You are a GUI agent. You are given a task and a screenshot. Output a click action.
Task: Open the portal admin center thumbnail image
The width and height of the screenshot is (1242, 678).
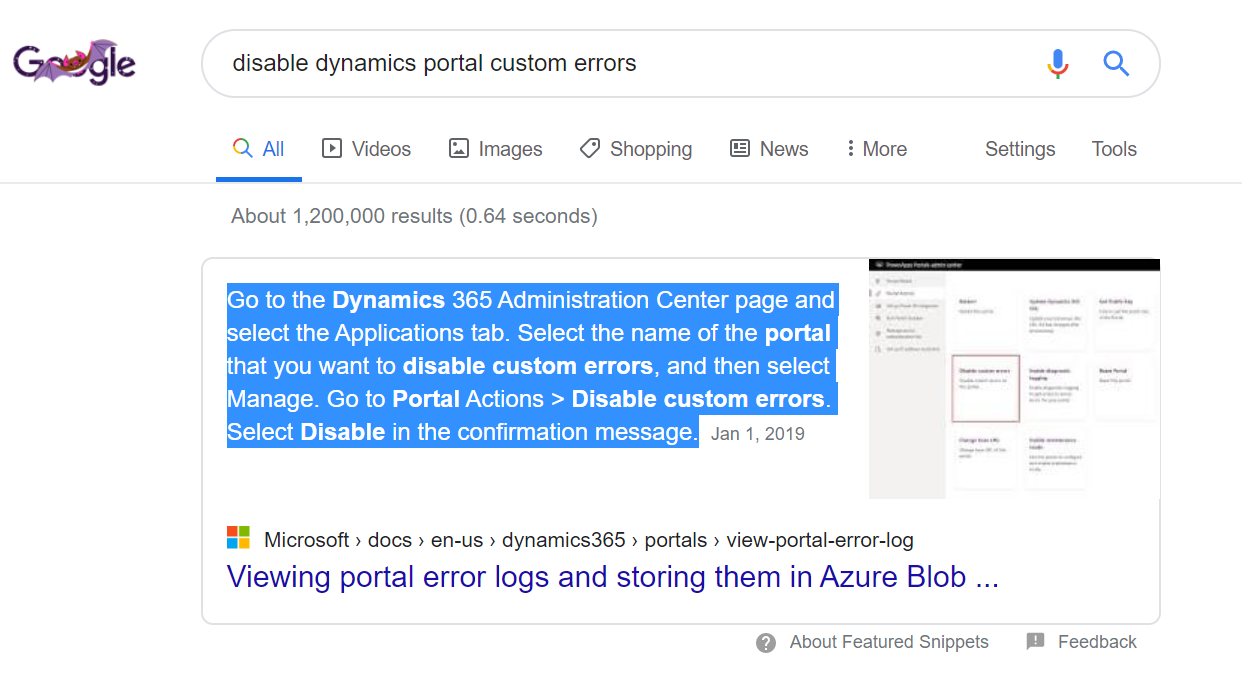[x=1014, y=379]
